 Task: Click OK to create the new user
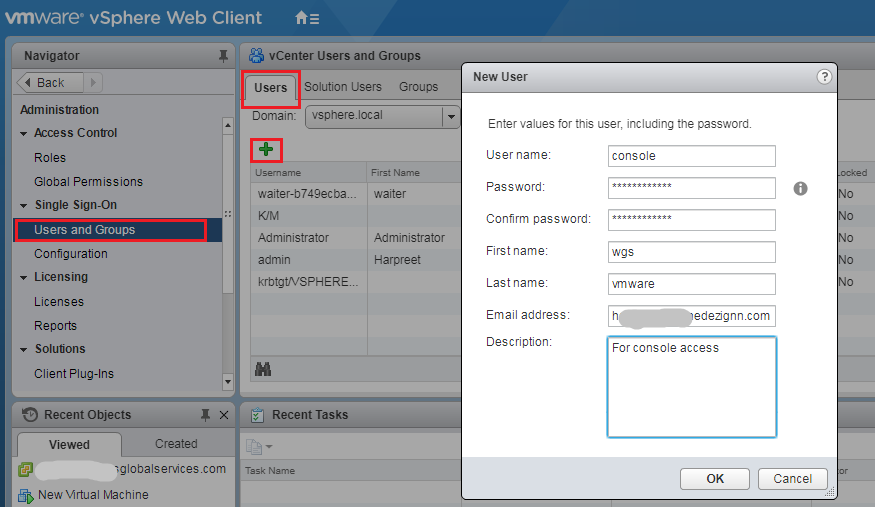[x=714, y=478]
